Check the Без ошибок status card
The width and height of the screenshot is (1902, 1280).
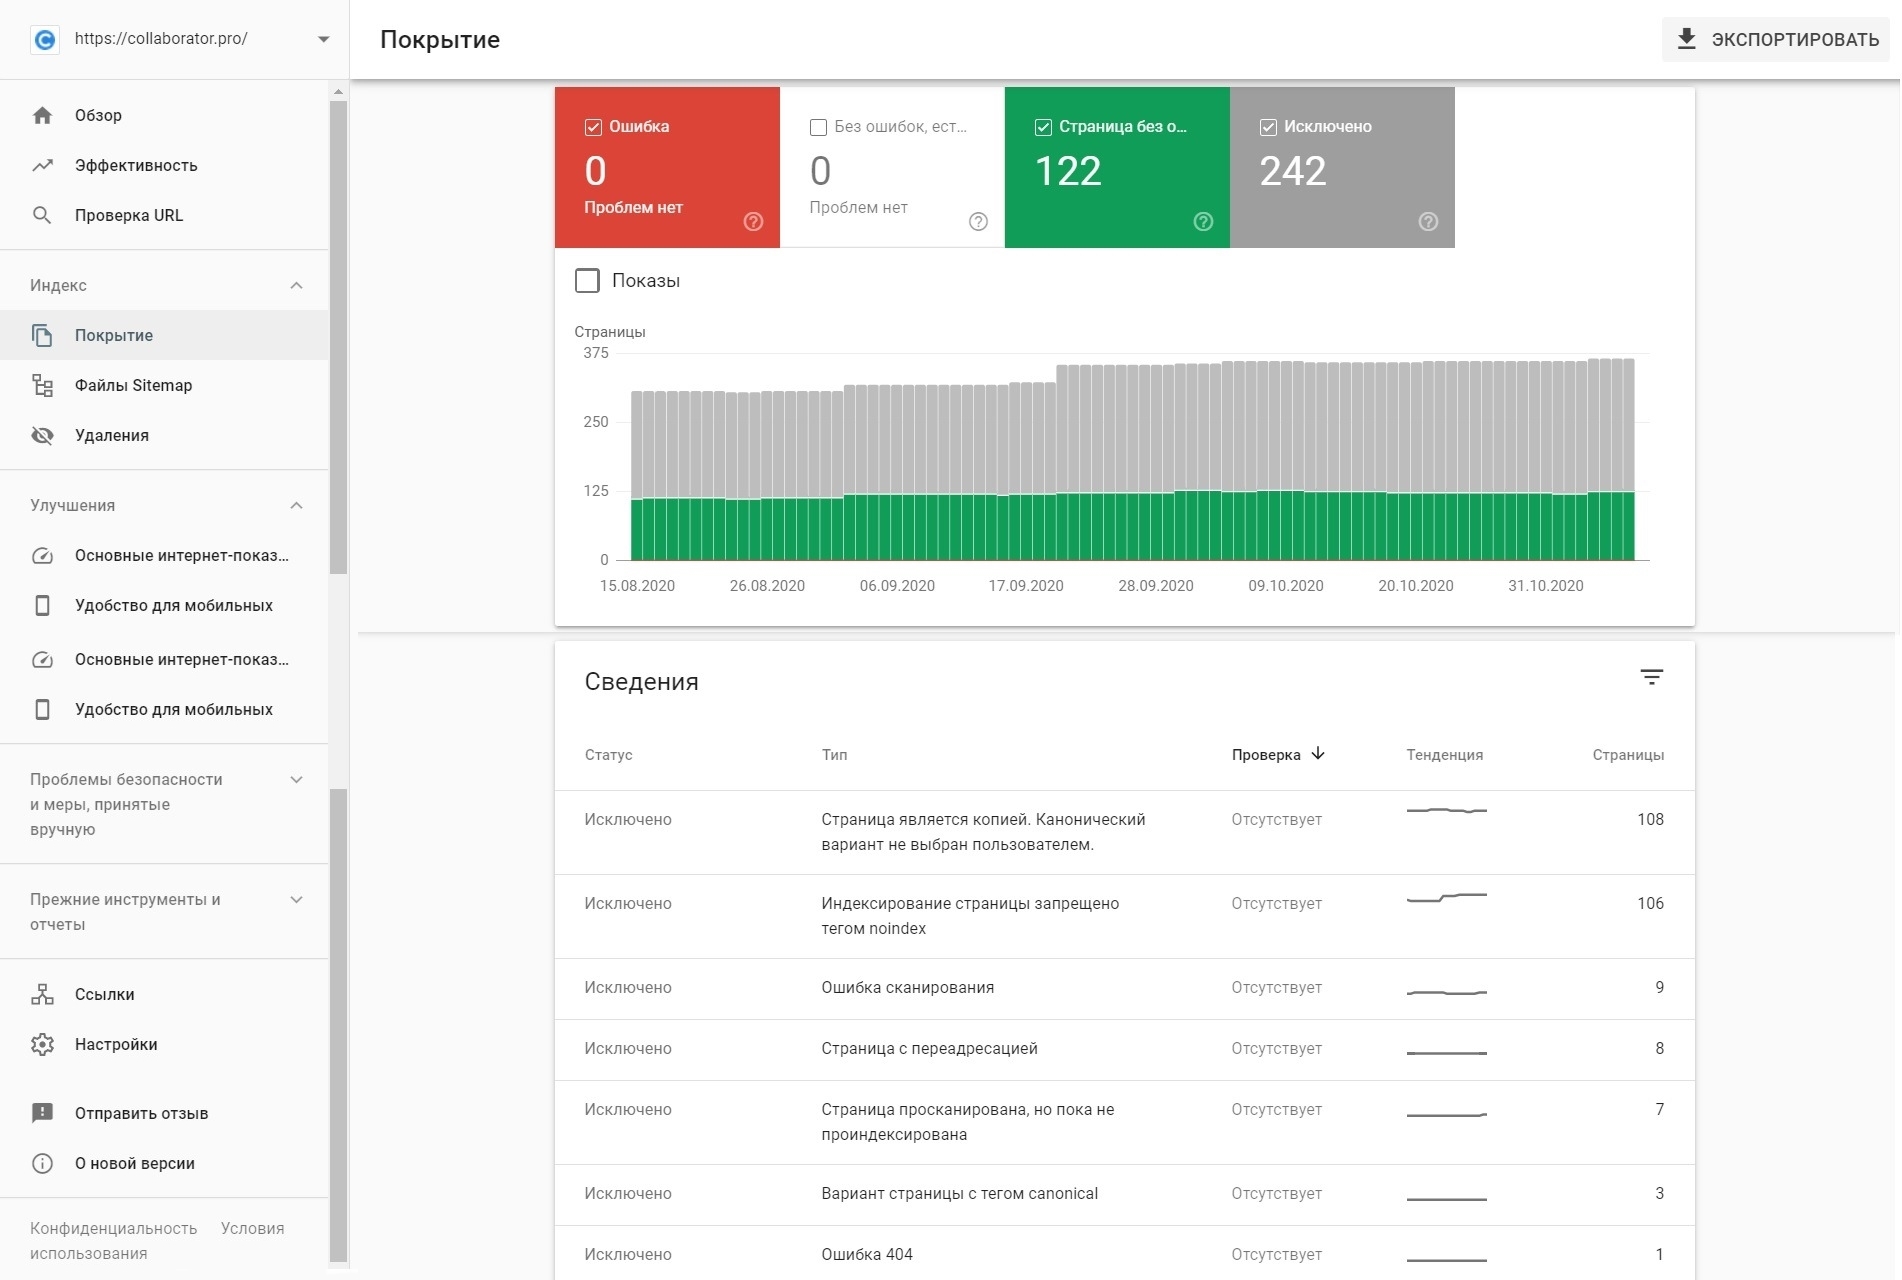pos(818,126)
